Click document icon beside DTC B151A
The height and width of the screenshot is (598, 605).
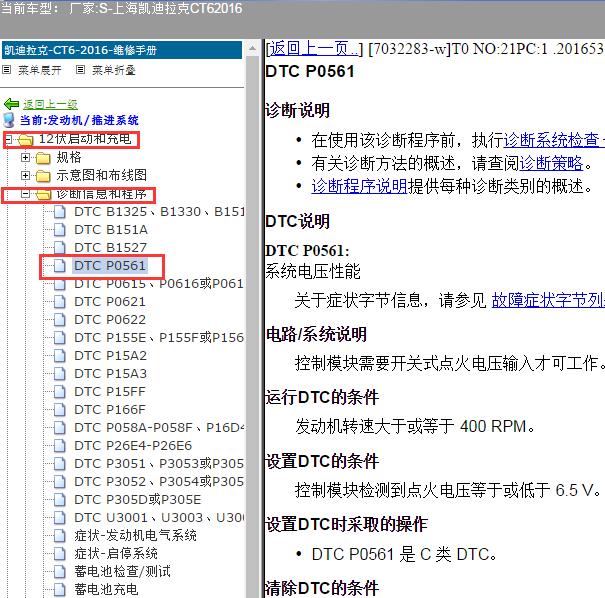(x=59, y=230)
